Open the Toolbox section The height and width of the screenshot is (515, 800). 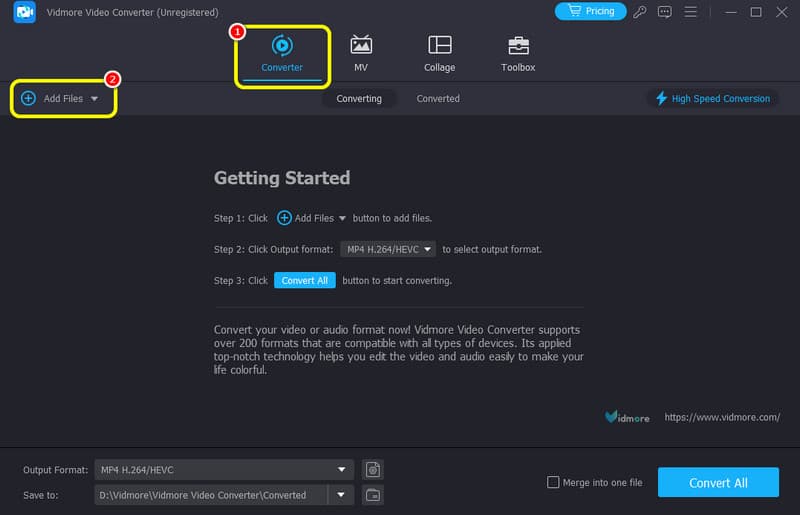(517, 53)
